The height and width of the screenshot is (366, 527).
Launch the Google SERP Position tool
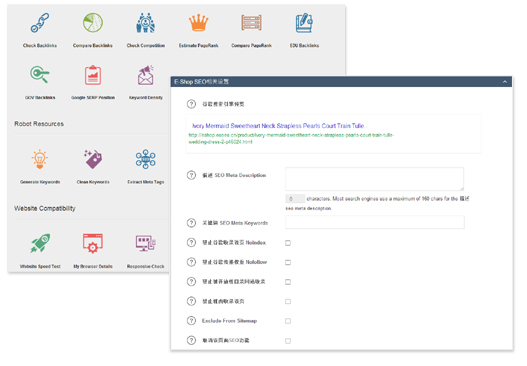(x=93, y=75)
